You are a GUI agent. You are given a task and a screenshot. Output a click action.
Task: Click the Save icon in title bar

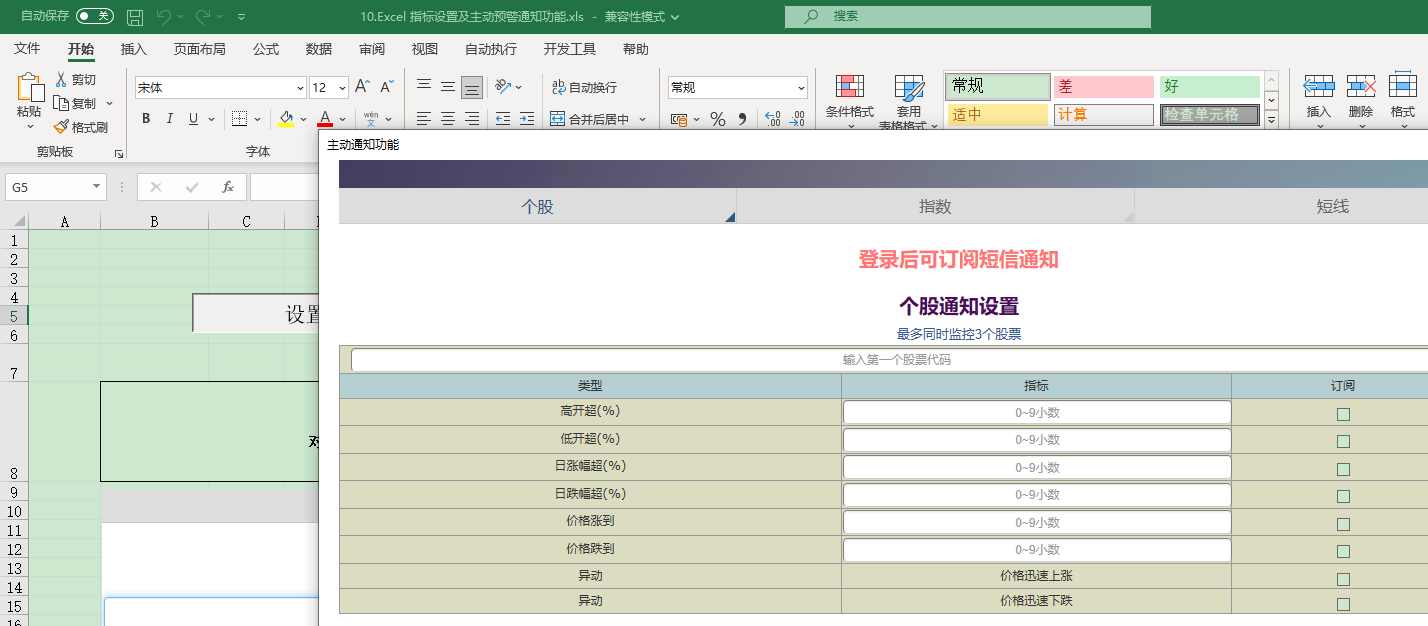[x=135, y=17]
